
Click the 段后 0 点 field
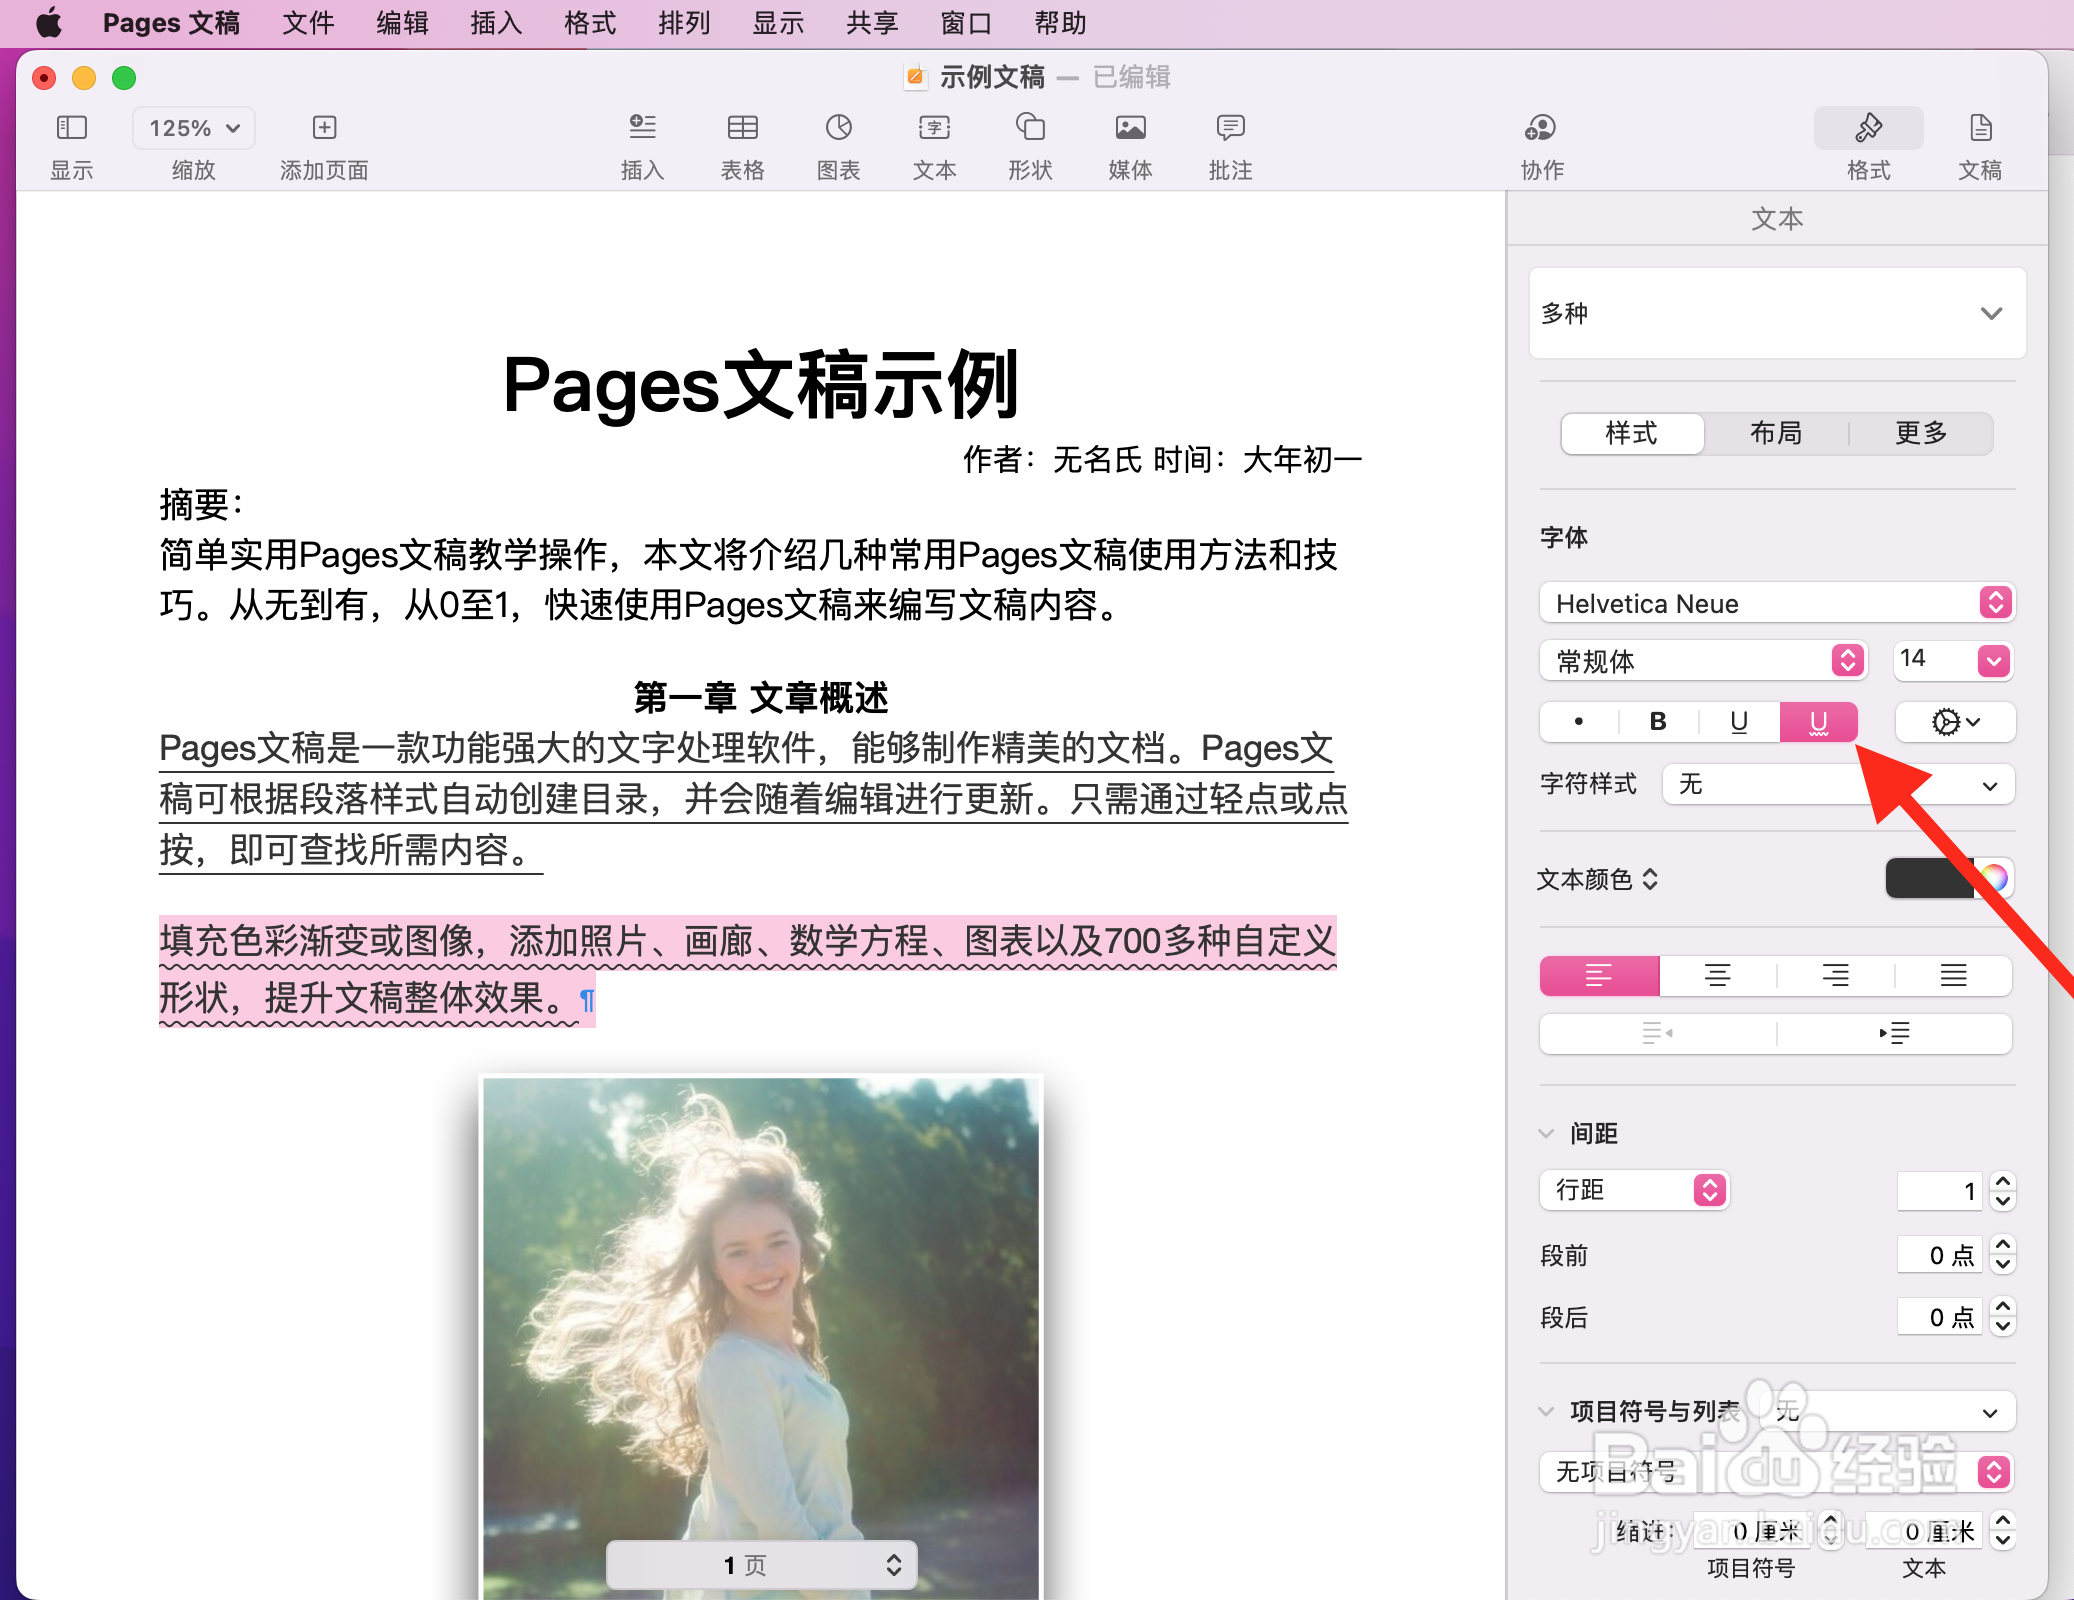pos(1940,1317)
